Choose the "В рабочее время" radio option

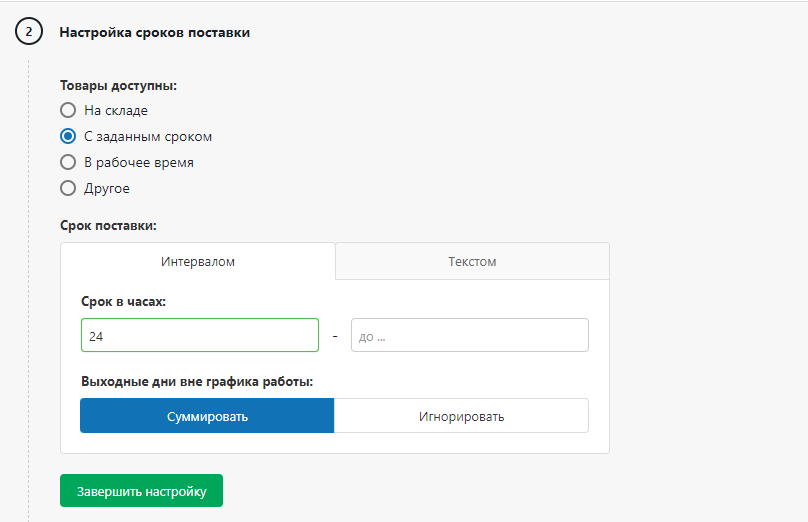68,162
